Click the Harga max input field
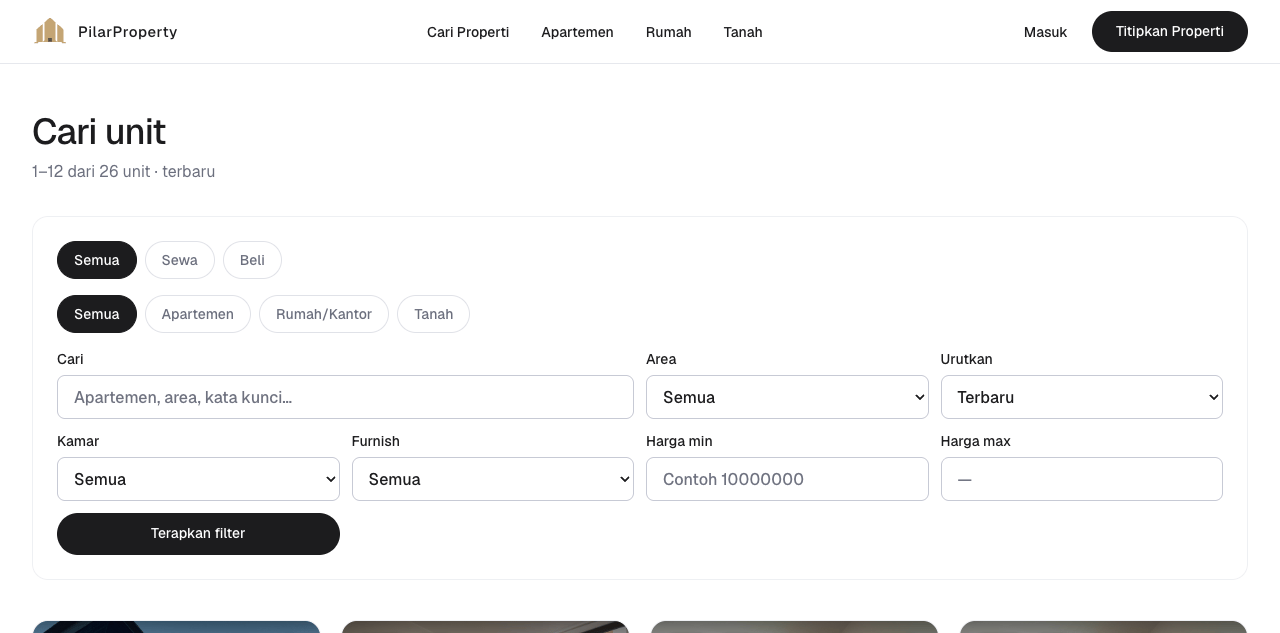This screenshot has height=633, width=1280. click(1082, 479)
